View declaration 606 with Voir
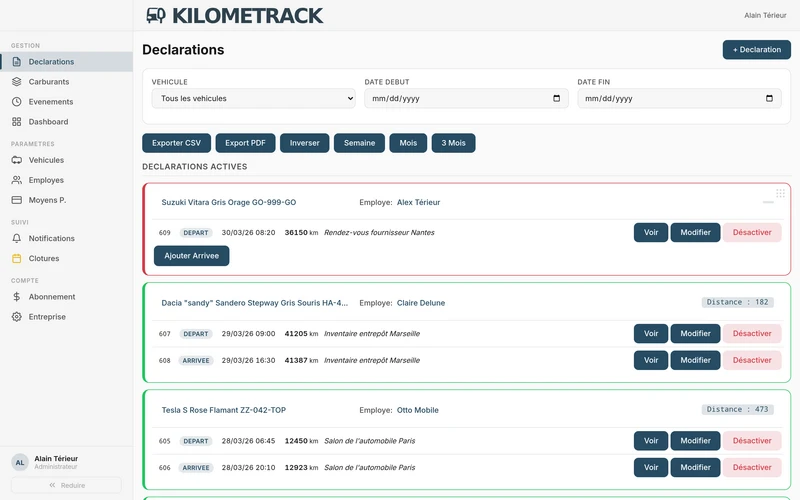Screen dimensions: 800x500 (651, 467)
